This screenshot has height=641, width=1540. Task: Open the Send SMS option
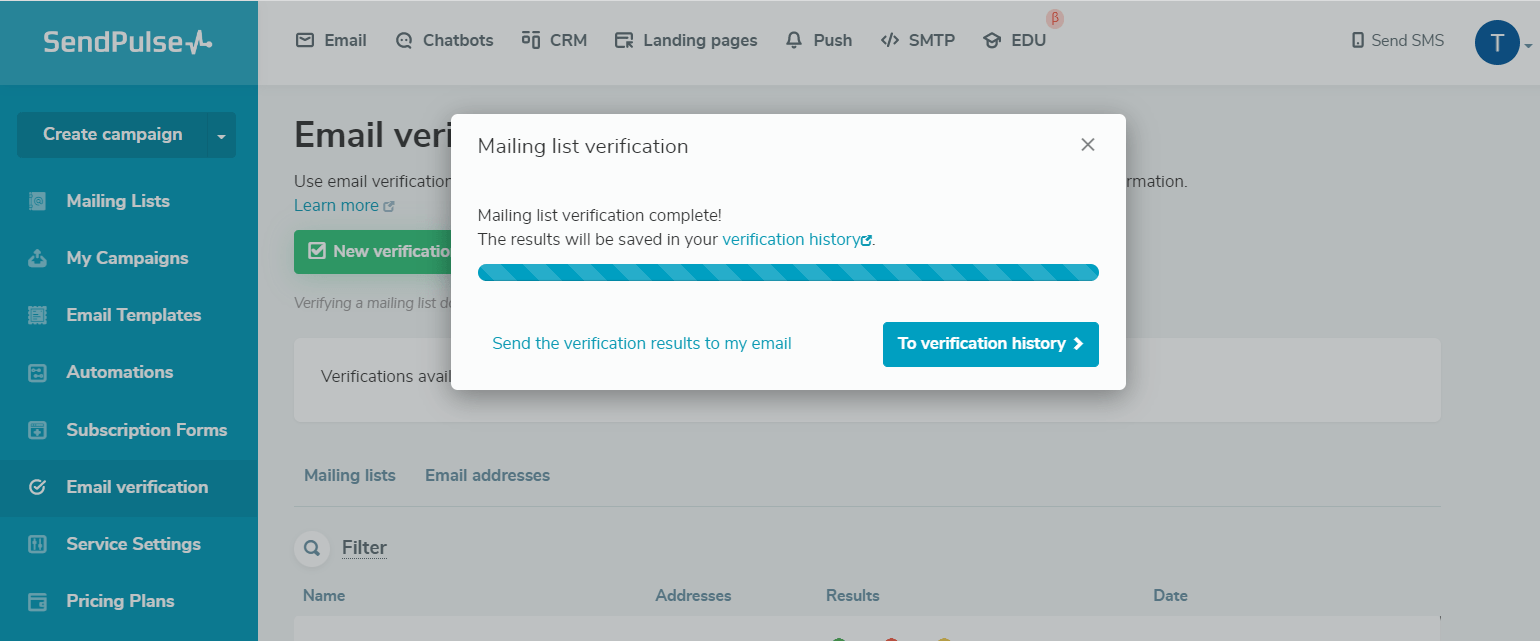[x=1397, y=41]
